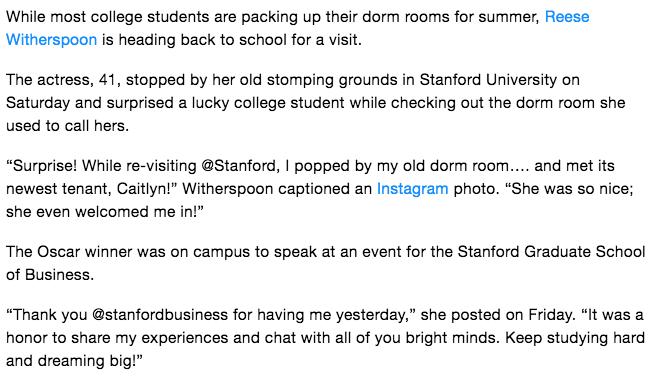Click 'Saturday' in the second paragraph

point(38,103)
